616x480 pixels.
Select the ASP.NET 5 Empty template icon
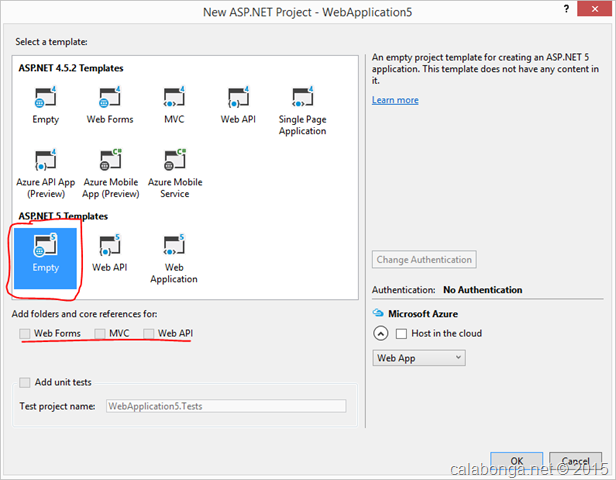click(45, 245)
